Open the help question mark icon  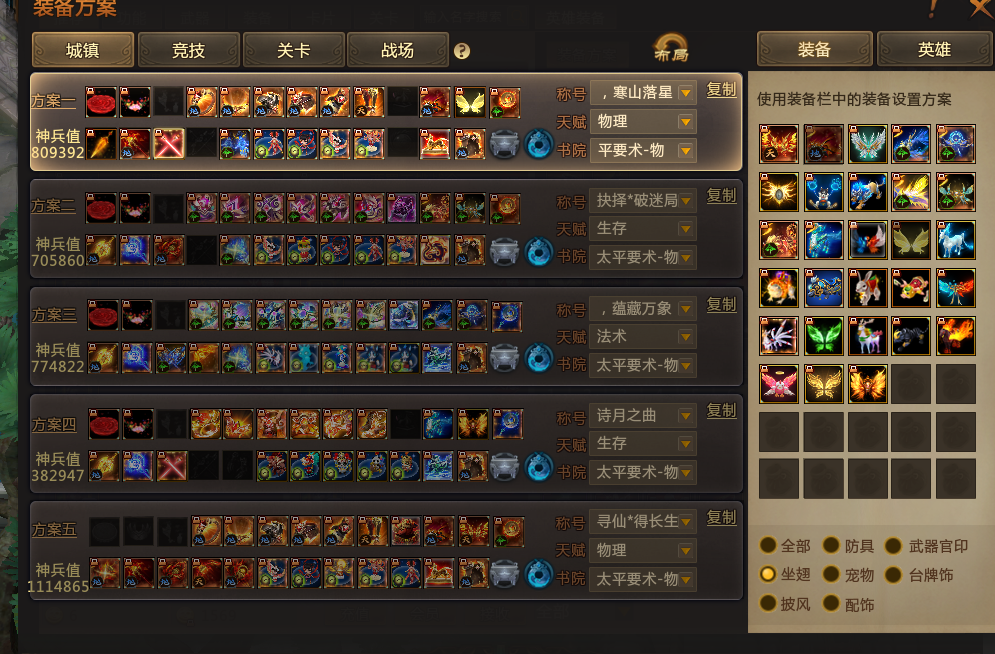pyautogui.click(x=462, y=51)
